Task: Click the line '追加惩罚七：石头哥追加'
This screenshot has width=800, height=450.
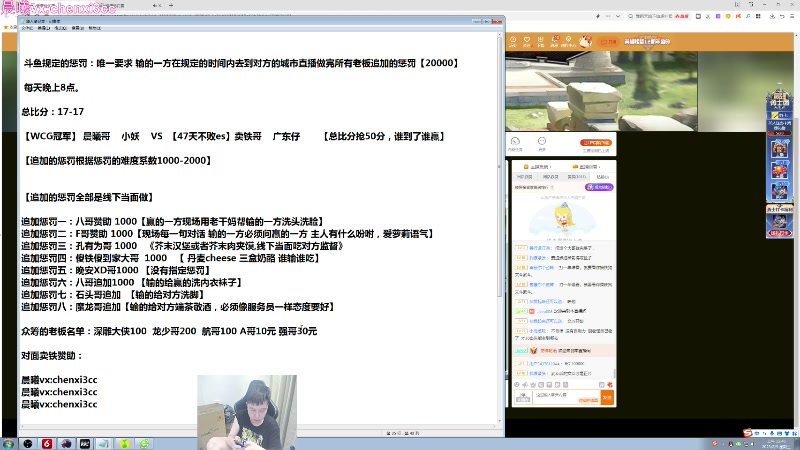Action: point(71,295)
